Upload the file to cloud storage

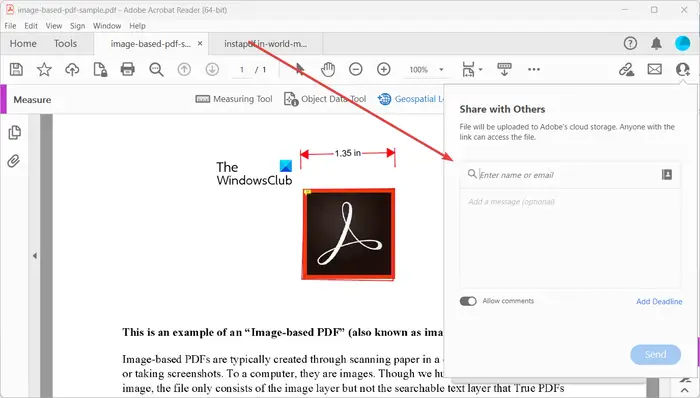point(72,70)
